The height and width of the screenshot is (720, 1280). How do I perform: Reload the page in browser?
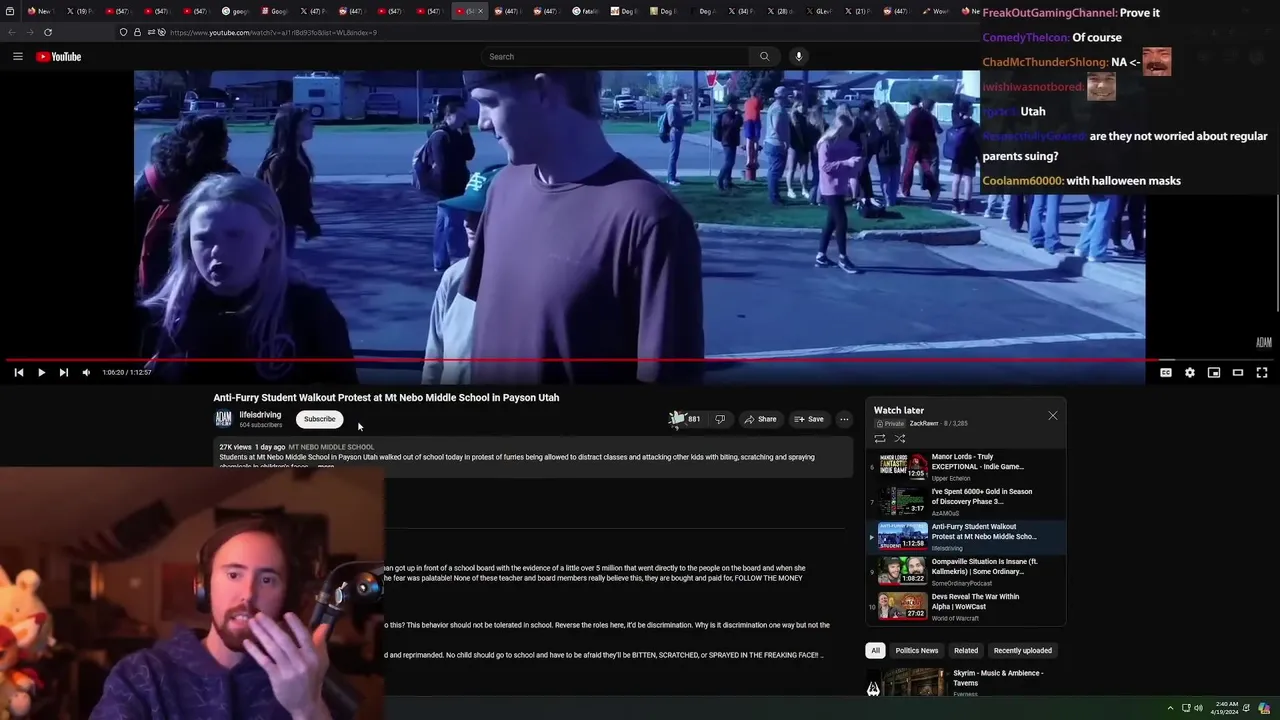48,32
